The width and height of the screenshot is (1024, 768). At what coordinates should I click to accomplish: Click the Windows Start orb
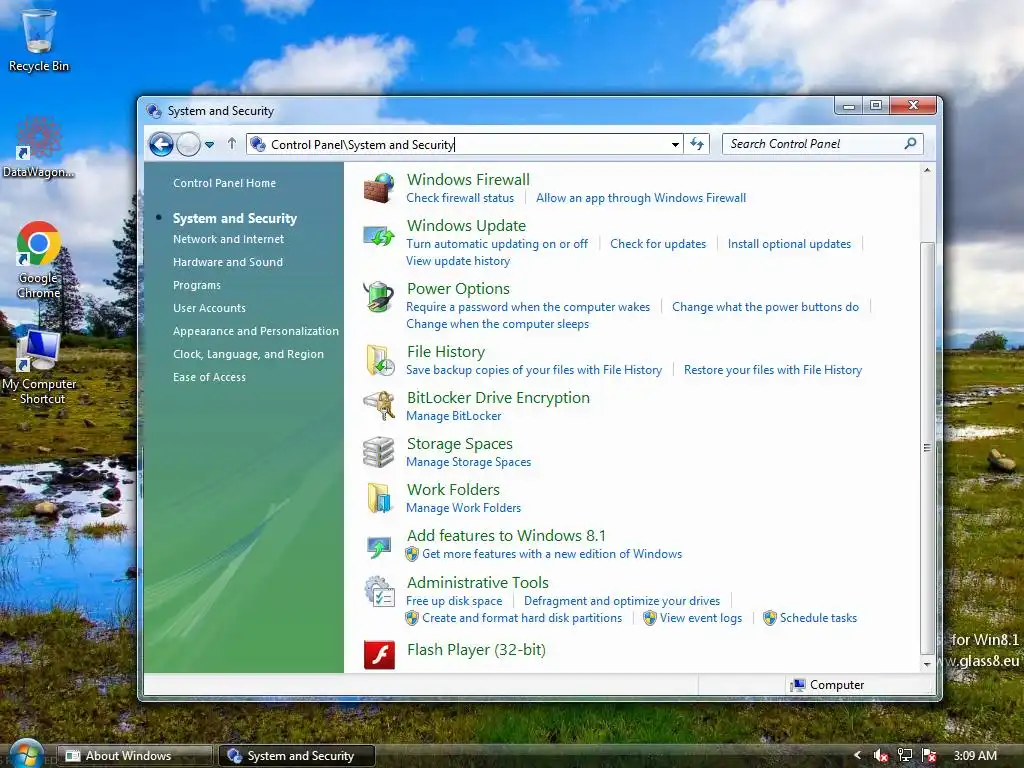coord(26,754)
